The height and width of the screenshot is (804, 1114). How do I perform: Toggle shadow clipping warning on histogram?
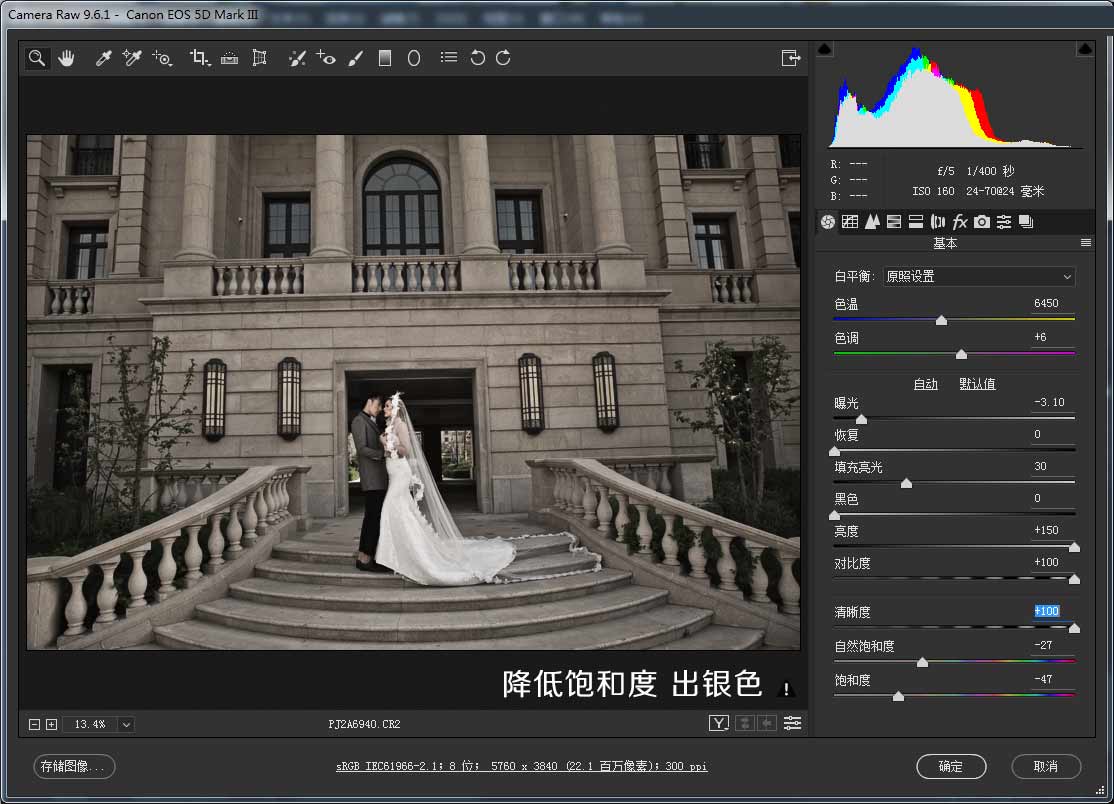(824, 47)
